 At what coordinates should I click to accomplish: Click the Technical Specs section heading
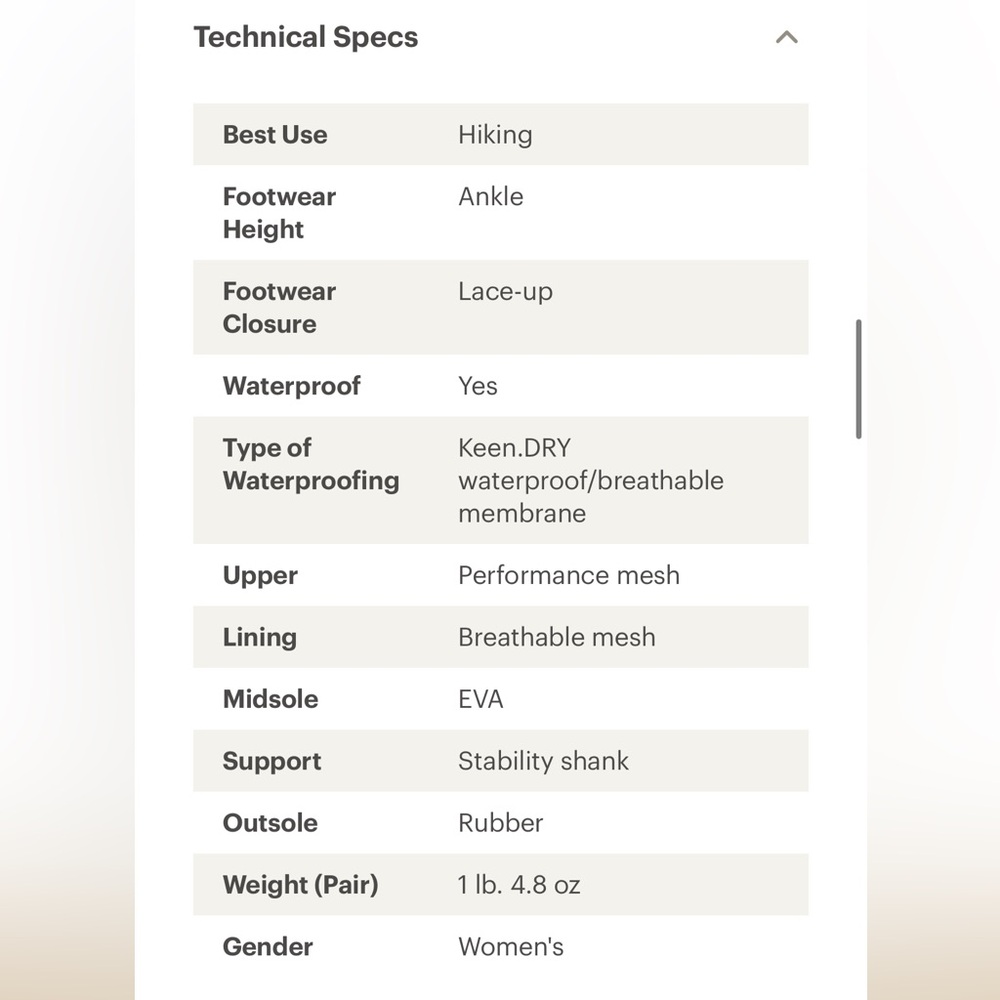(x=305, y=38)
